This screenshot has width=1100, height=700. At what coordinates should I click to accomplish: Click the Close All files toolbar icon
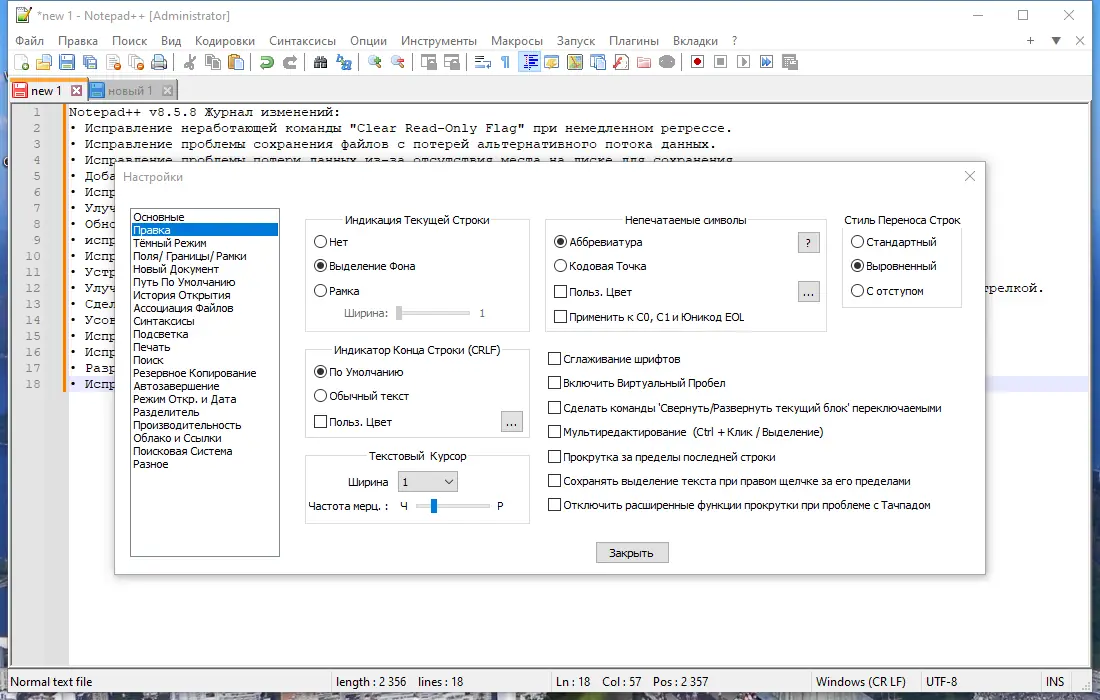[137, 62]
